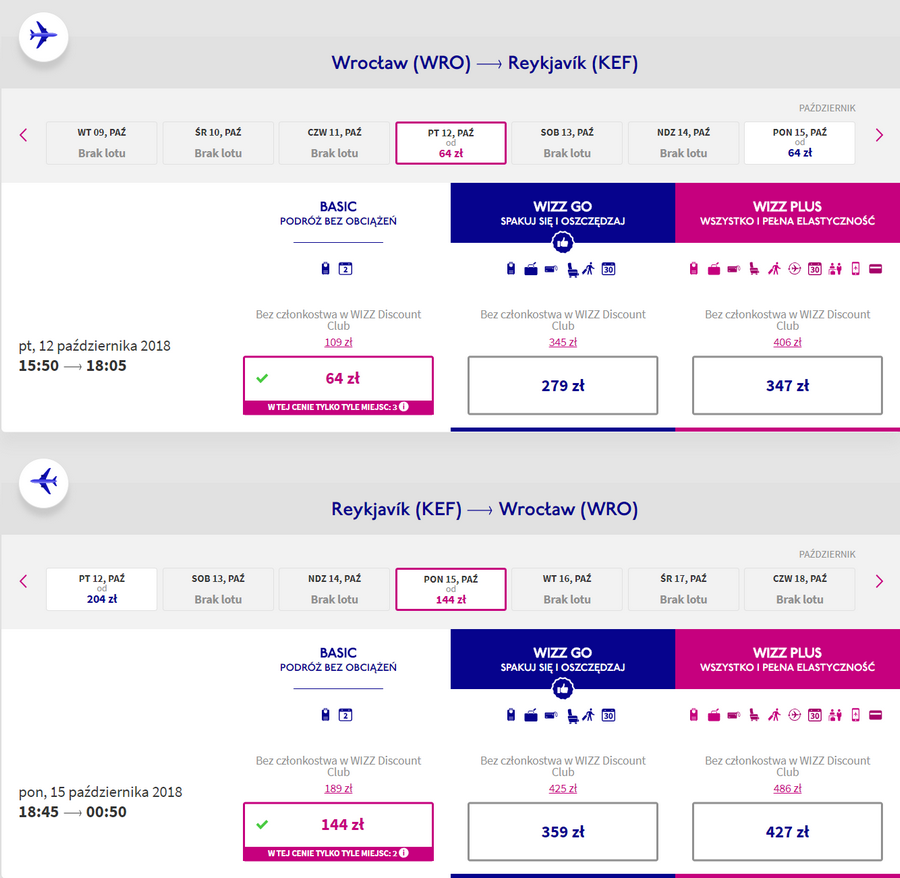The height and width of the screenshot is (878, 900).
Task: Click calendar 30 icon in outbound WIZZ GO
Action: coord(608,269)
